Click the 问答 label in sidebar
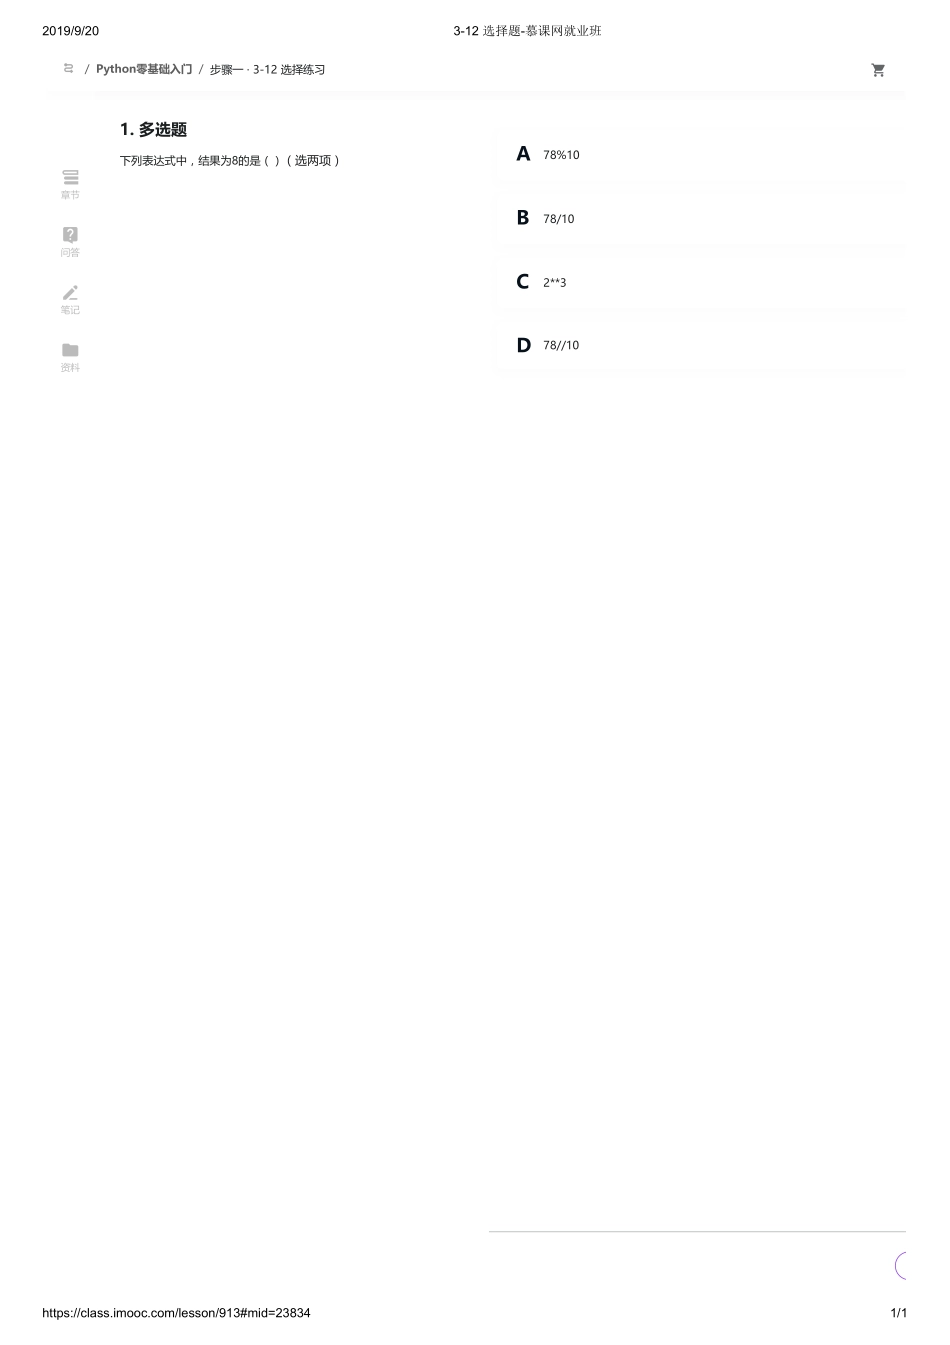950x1345 pixels. point(70,253)
